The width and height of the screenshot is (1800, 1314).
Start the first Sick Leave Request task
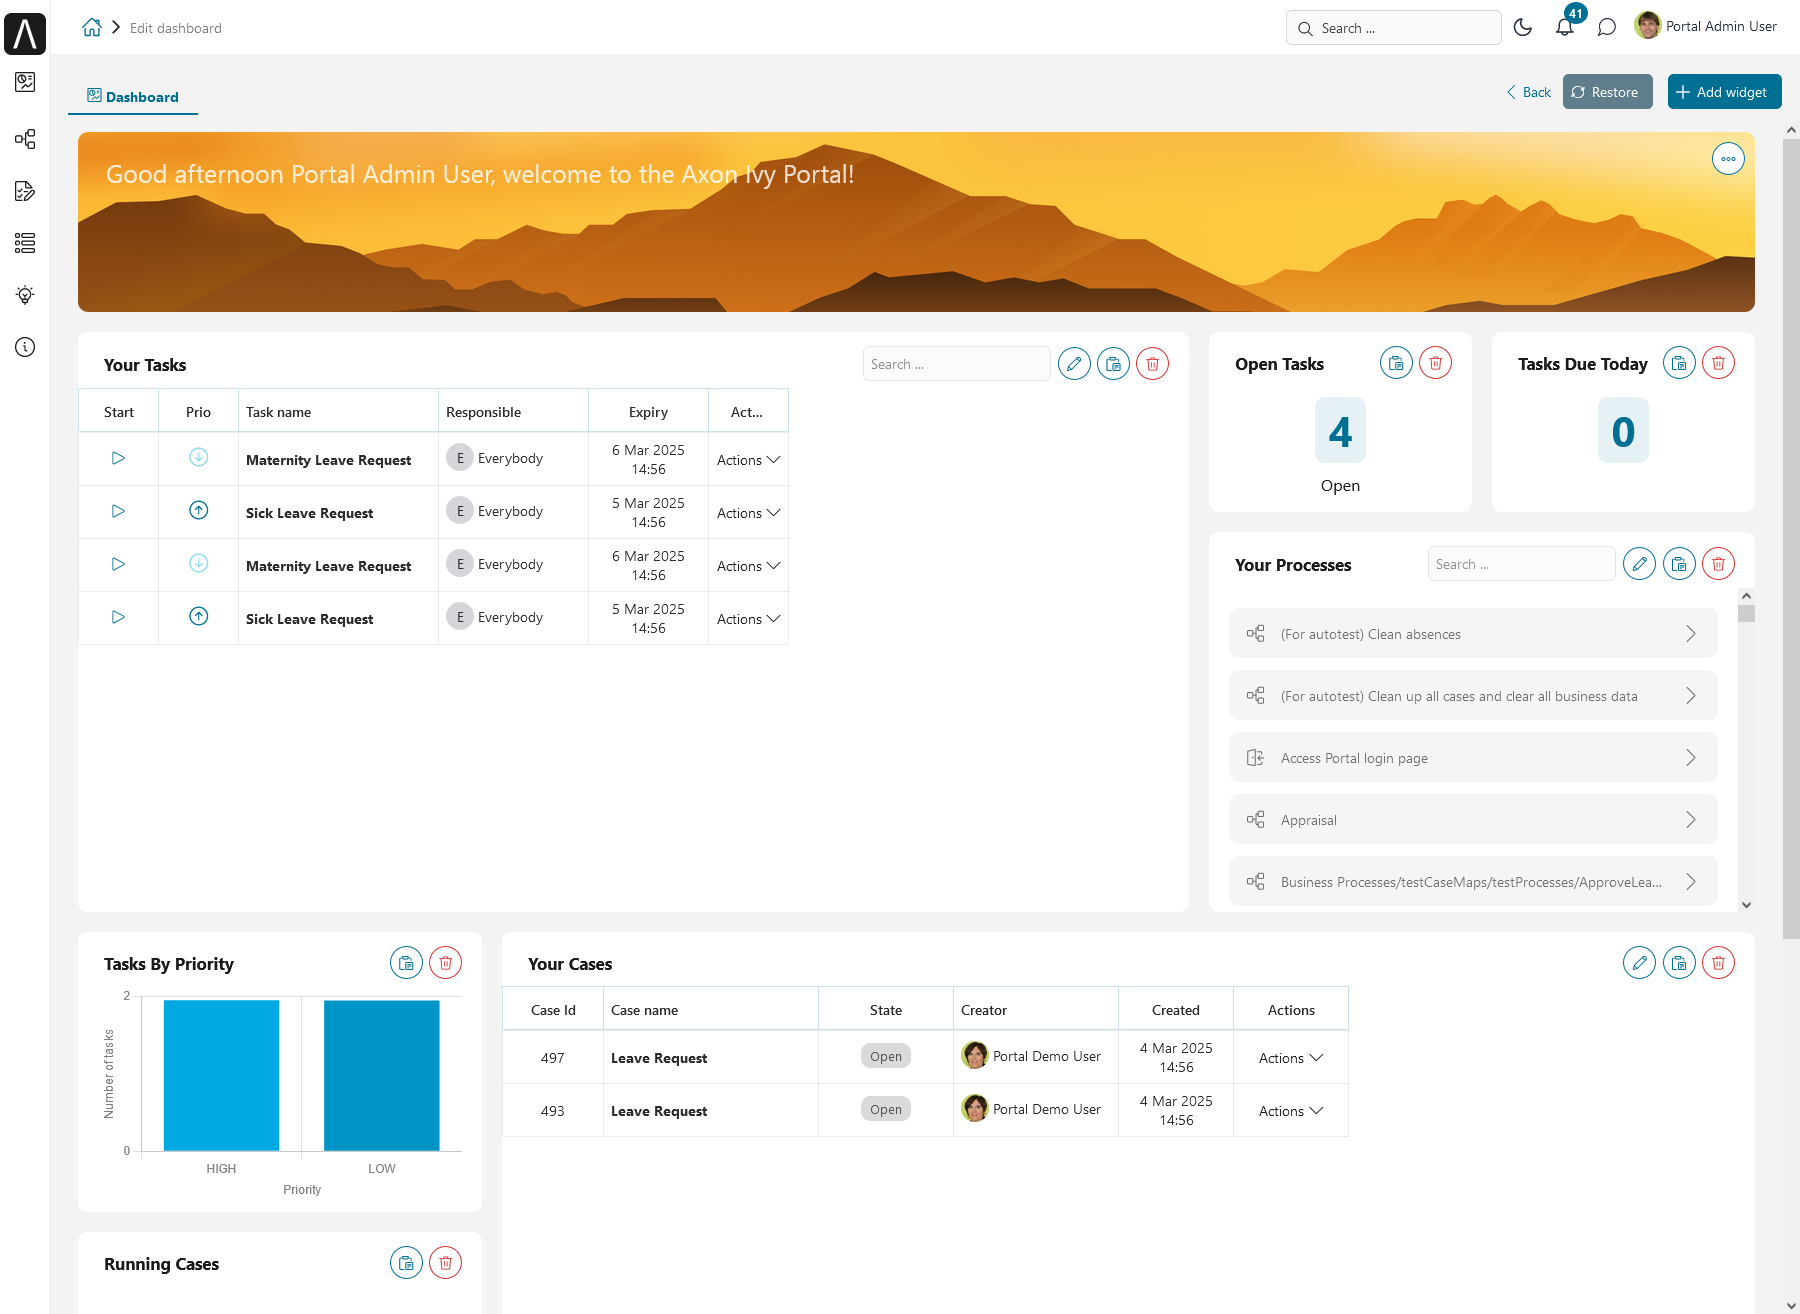tap(118, 511)
